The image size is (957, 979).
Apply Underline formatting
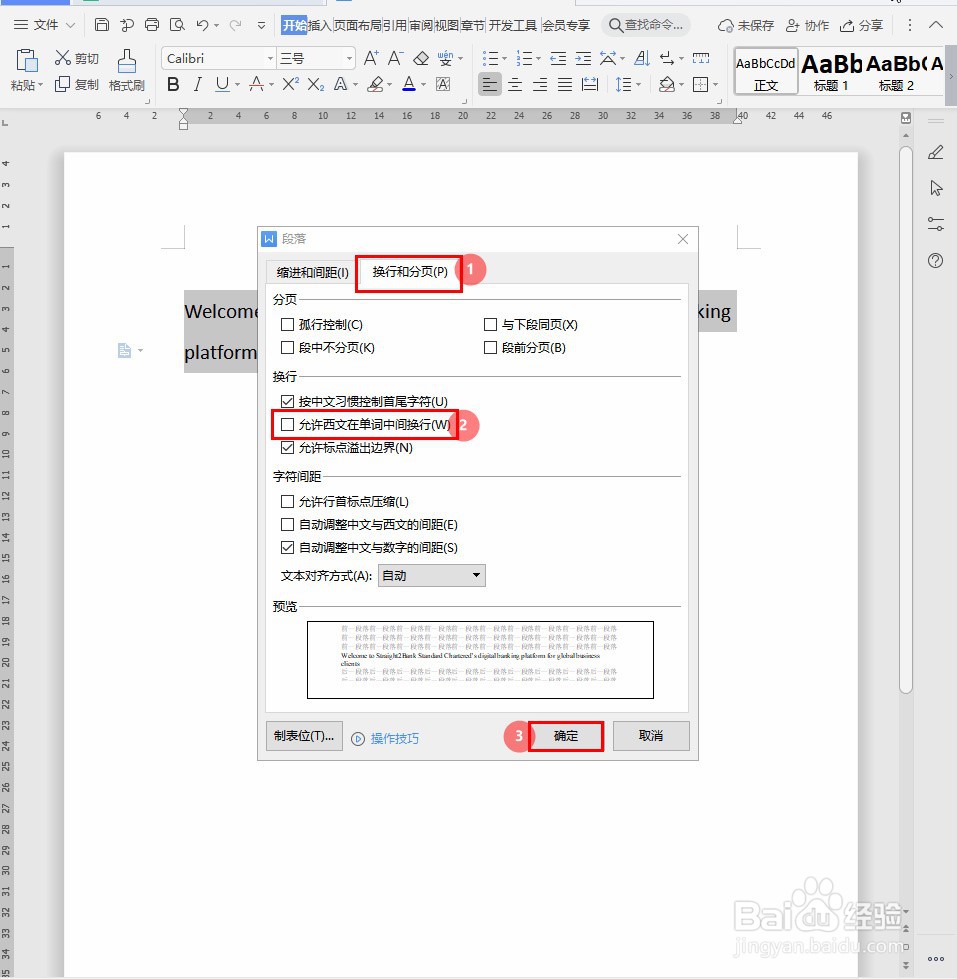(222, 84)
